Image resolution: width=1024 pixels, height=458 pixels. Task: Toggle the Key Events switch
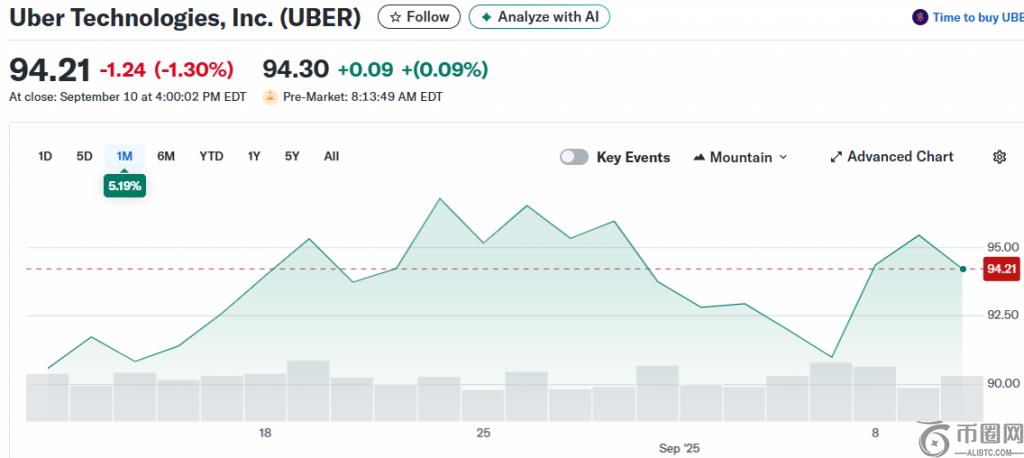[x=574, y=157]
